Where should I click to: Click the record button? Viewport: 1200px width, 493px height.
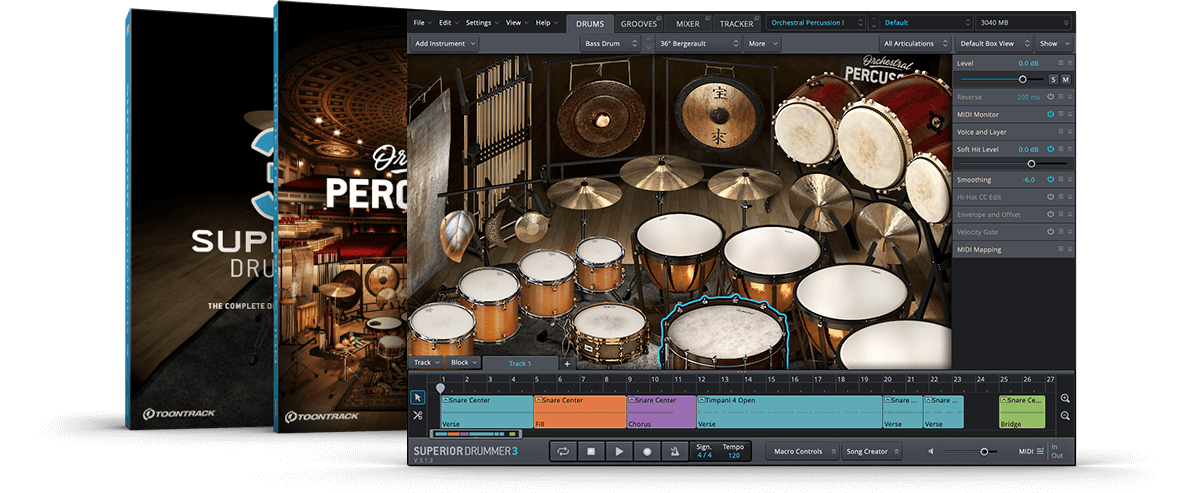(x=647, y=452)
